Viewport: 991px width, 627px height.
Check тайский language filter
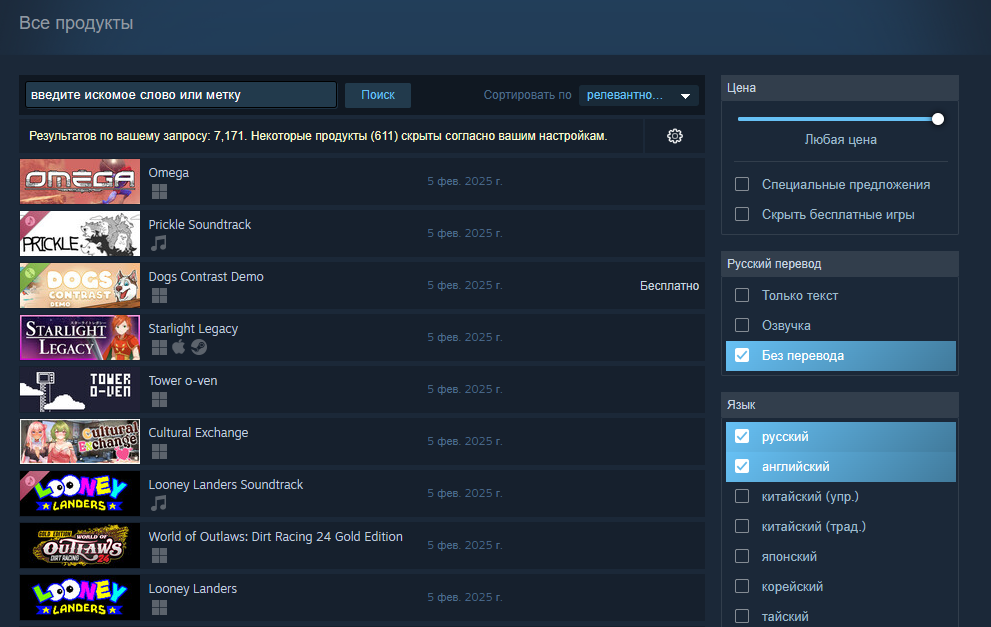[742, 616]
